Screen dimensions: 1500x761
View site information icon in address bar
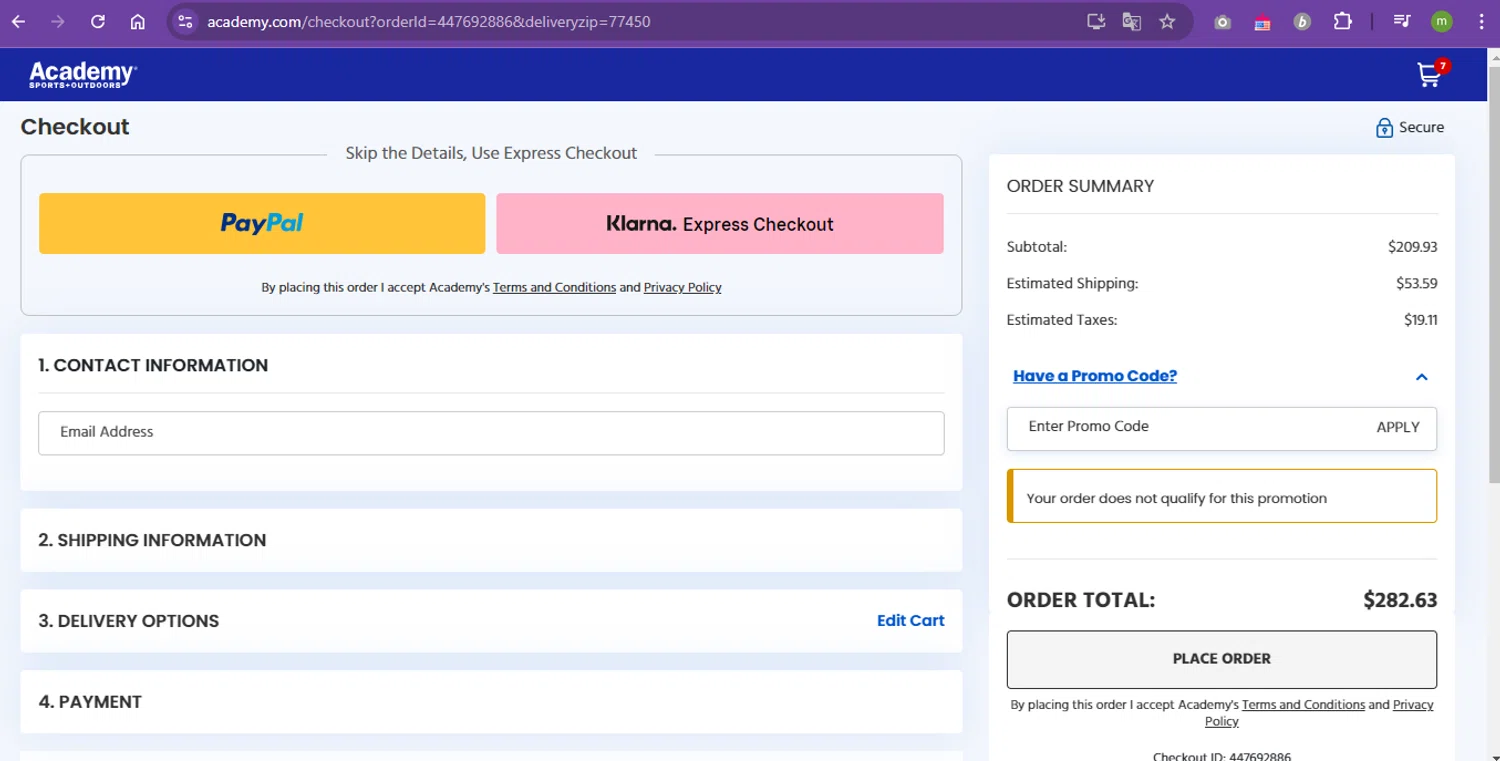point(185,21)
